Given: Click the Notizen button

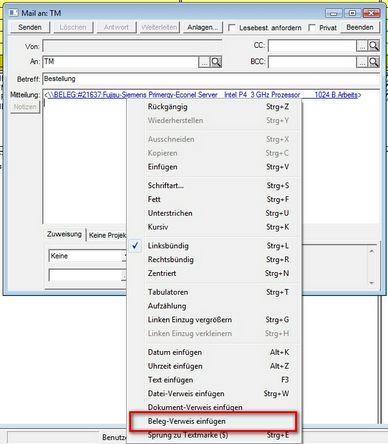Looking at the screenshot, I should click(25, 107).
